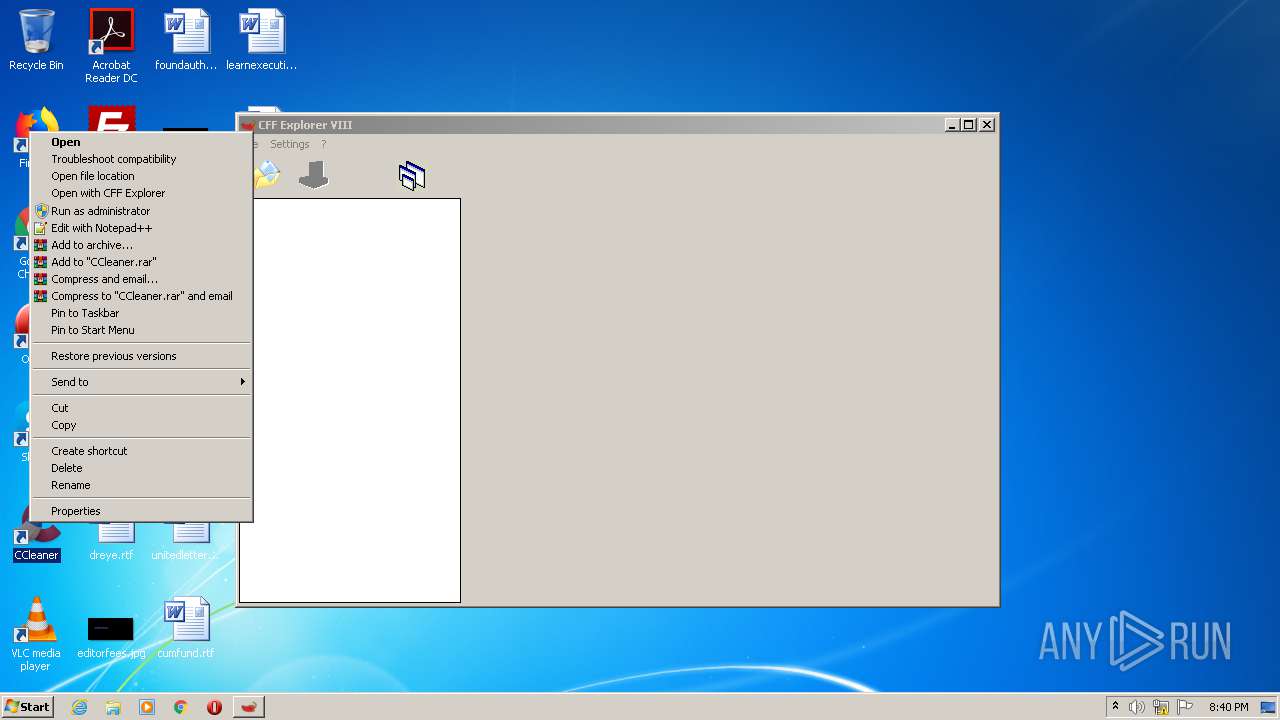The height and width of the screenshot is (720, 1280).
Task: Close the CFF Explorer window
Action: pos(987,125)
